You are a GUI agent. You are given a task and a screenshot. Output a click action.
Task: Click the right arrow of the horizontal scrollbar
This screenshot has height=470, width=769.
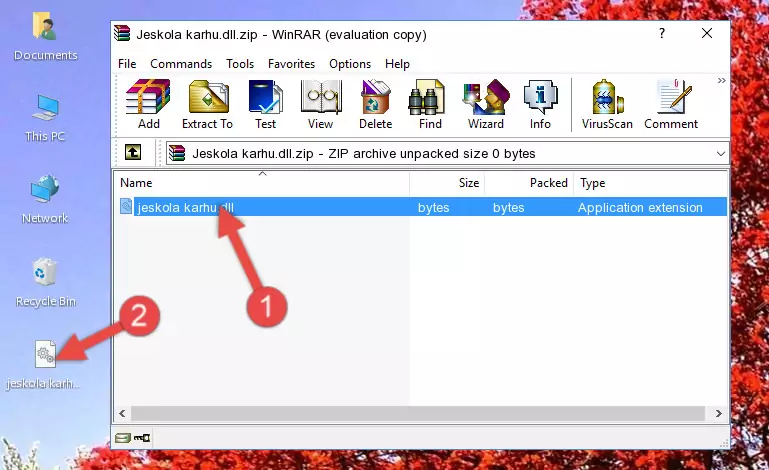tap(718, 414)
